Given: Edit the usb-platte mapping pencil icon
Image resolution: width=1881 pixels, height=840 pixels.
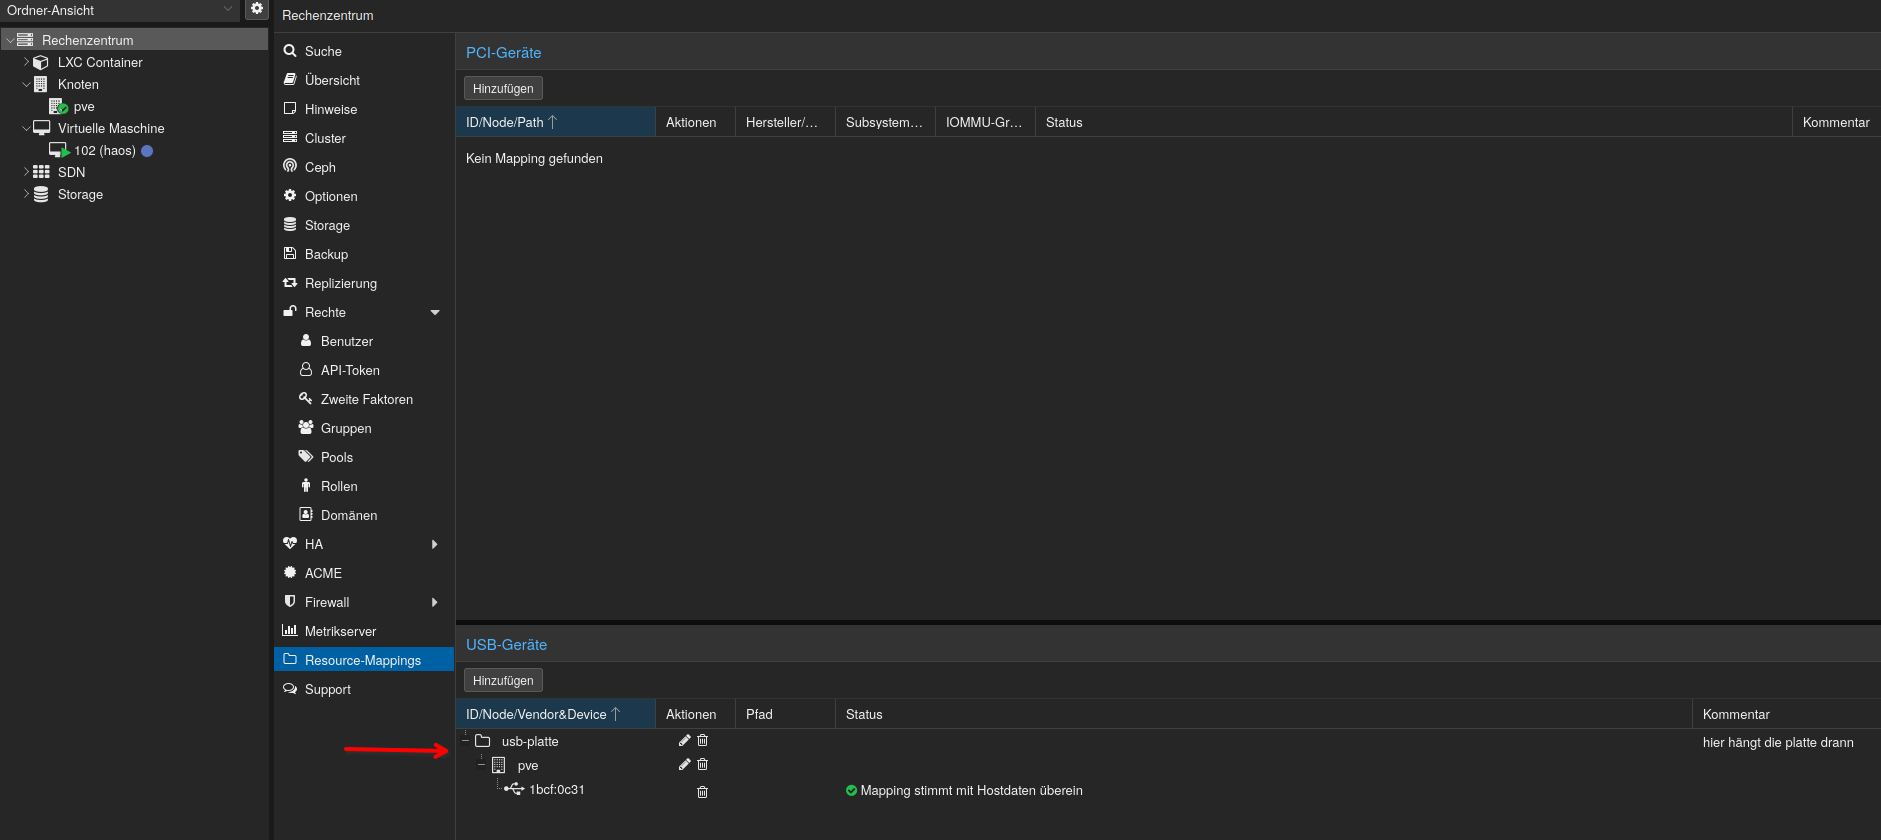Looking at the screenshot, I should (685, 740).
